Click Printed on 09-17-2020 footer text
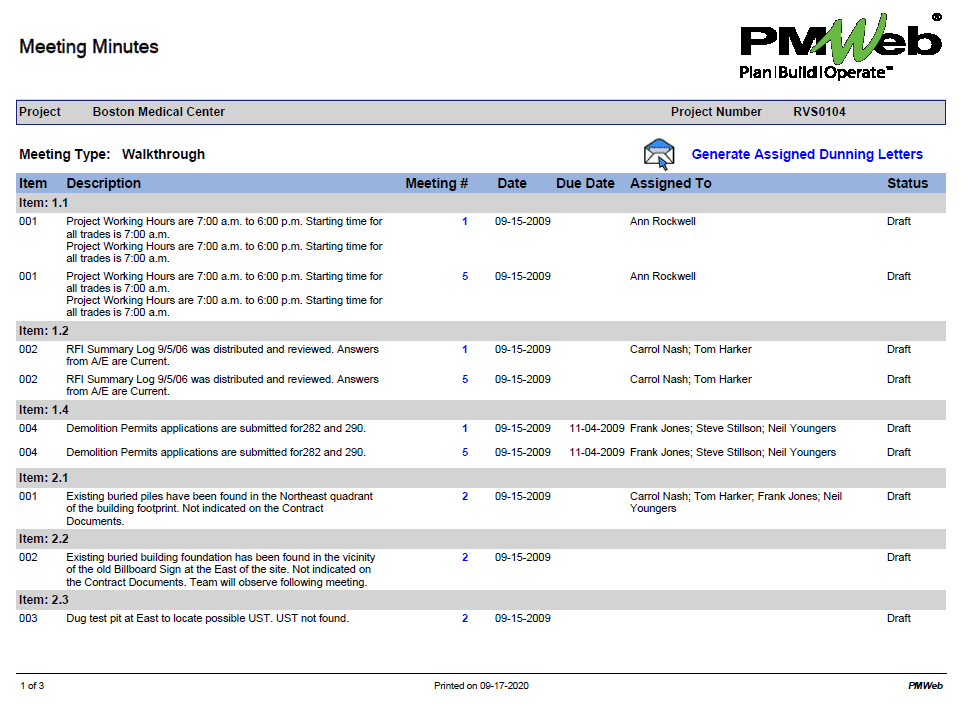The height and width of the screenshot is (705, 965). click(481, 686)
